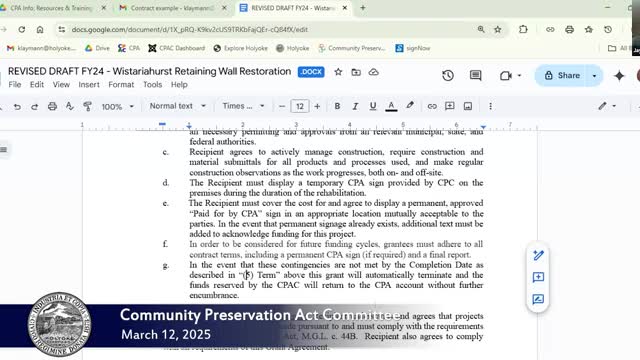The height and width of the screenshot is (360, 640).
Task: Open the Edit menu
Action: pyautogui.click(x=37, y=84)
